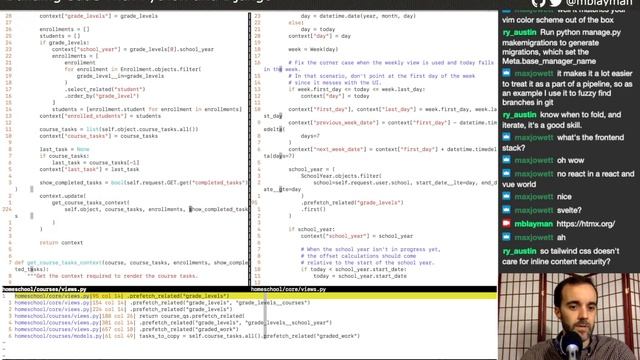640x360 pixels.
Task: Open the https://htmx.org/ link in chat
Action: pos(585,224)
